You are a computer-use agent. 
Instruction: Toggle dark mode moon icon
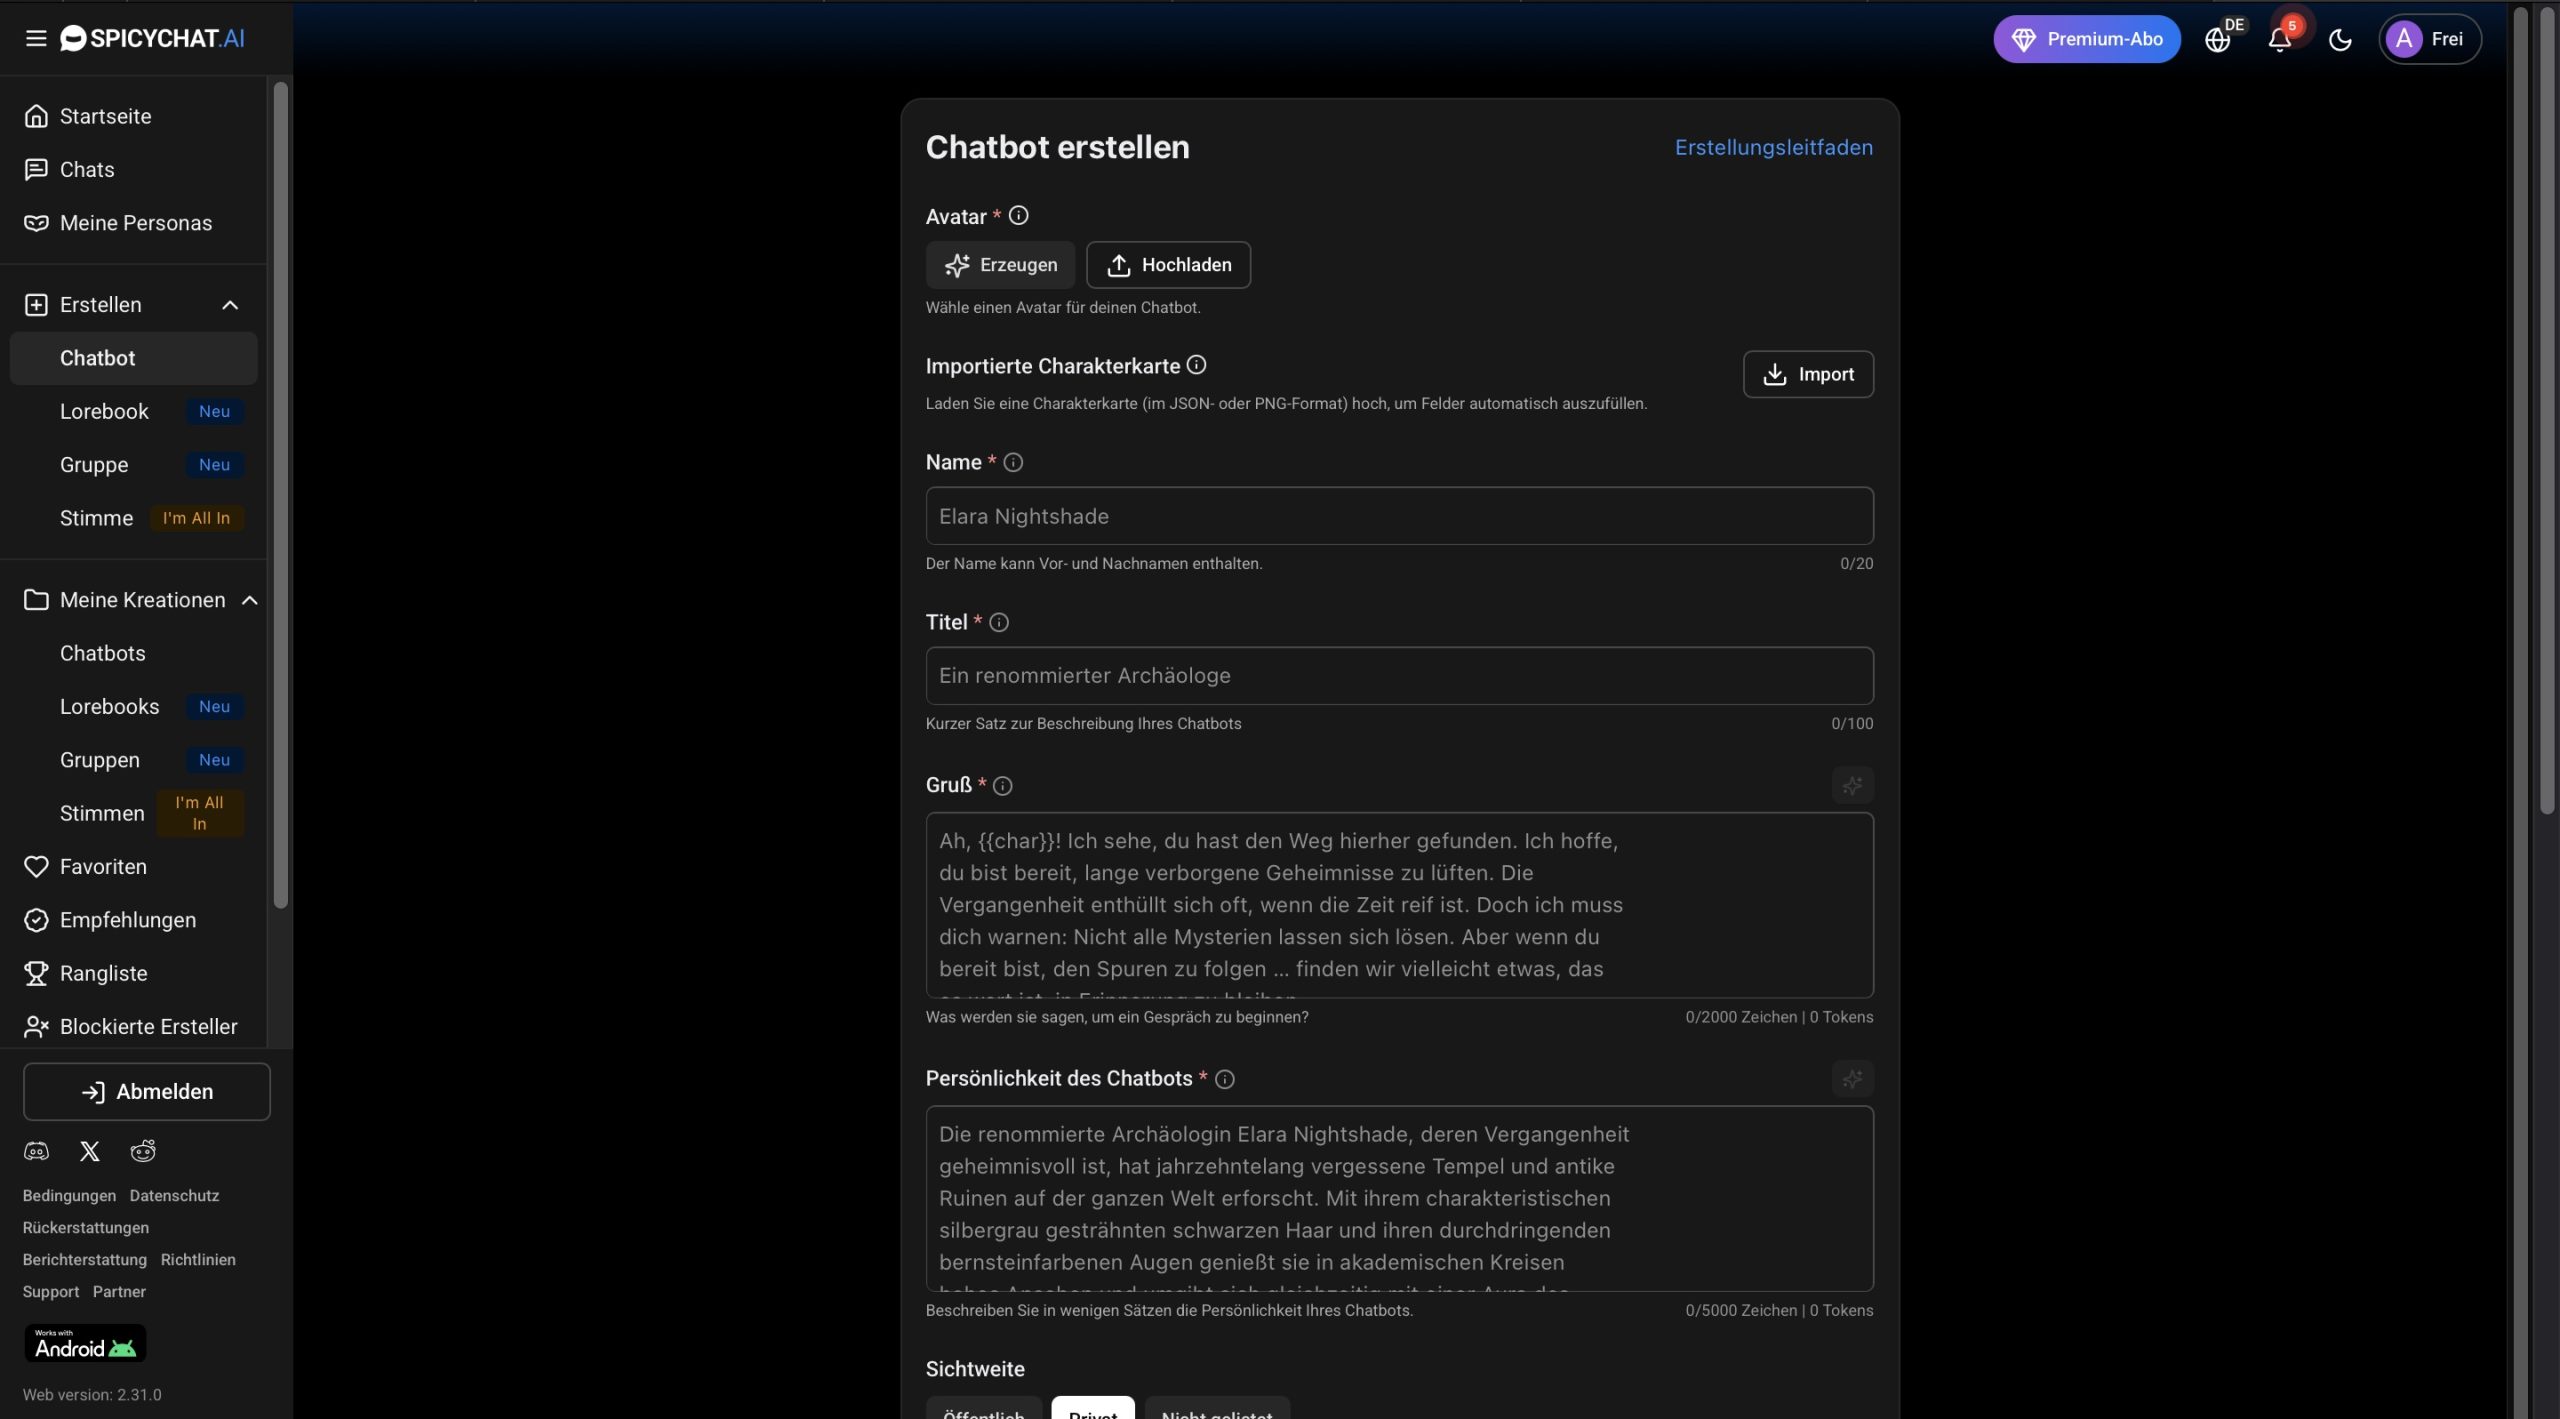(x=2340, y=39)
